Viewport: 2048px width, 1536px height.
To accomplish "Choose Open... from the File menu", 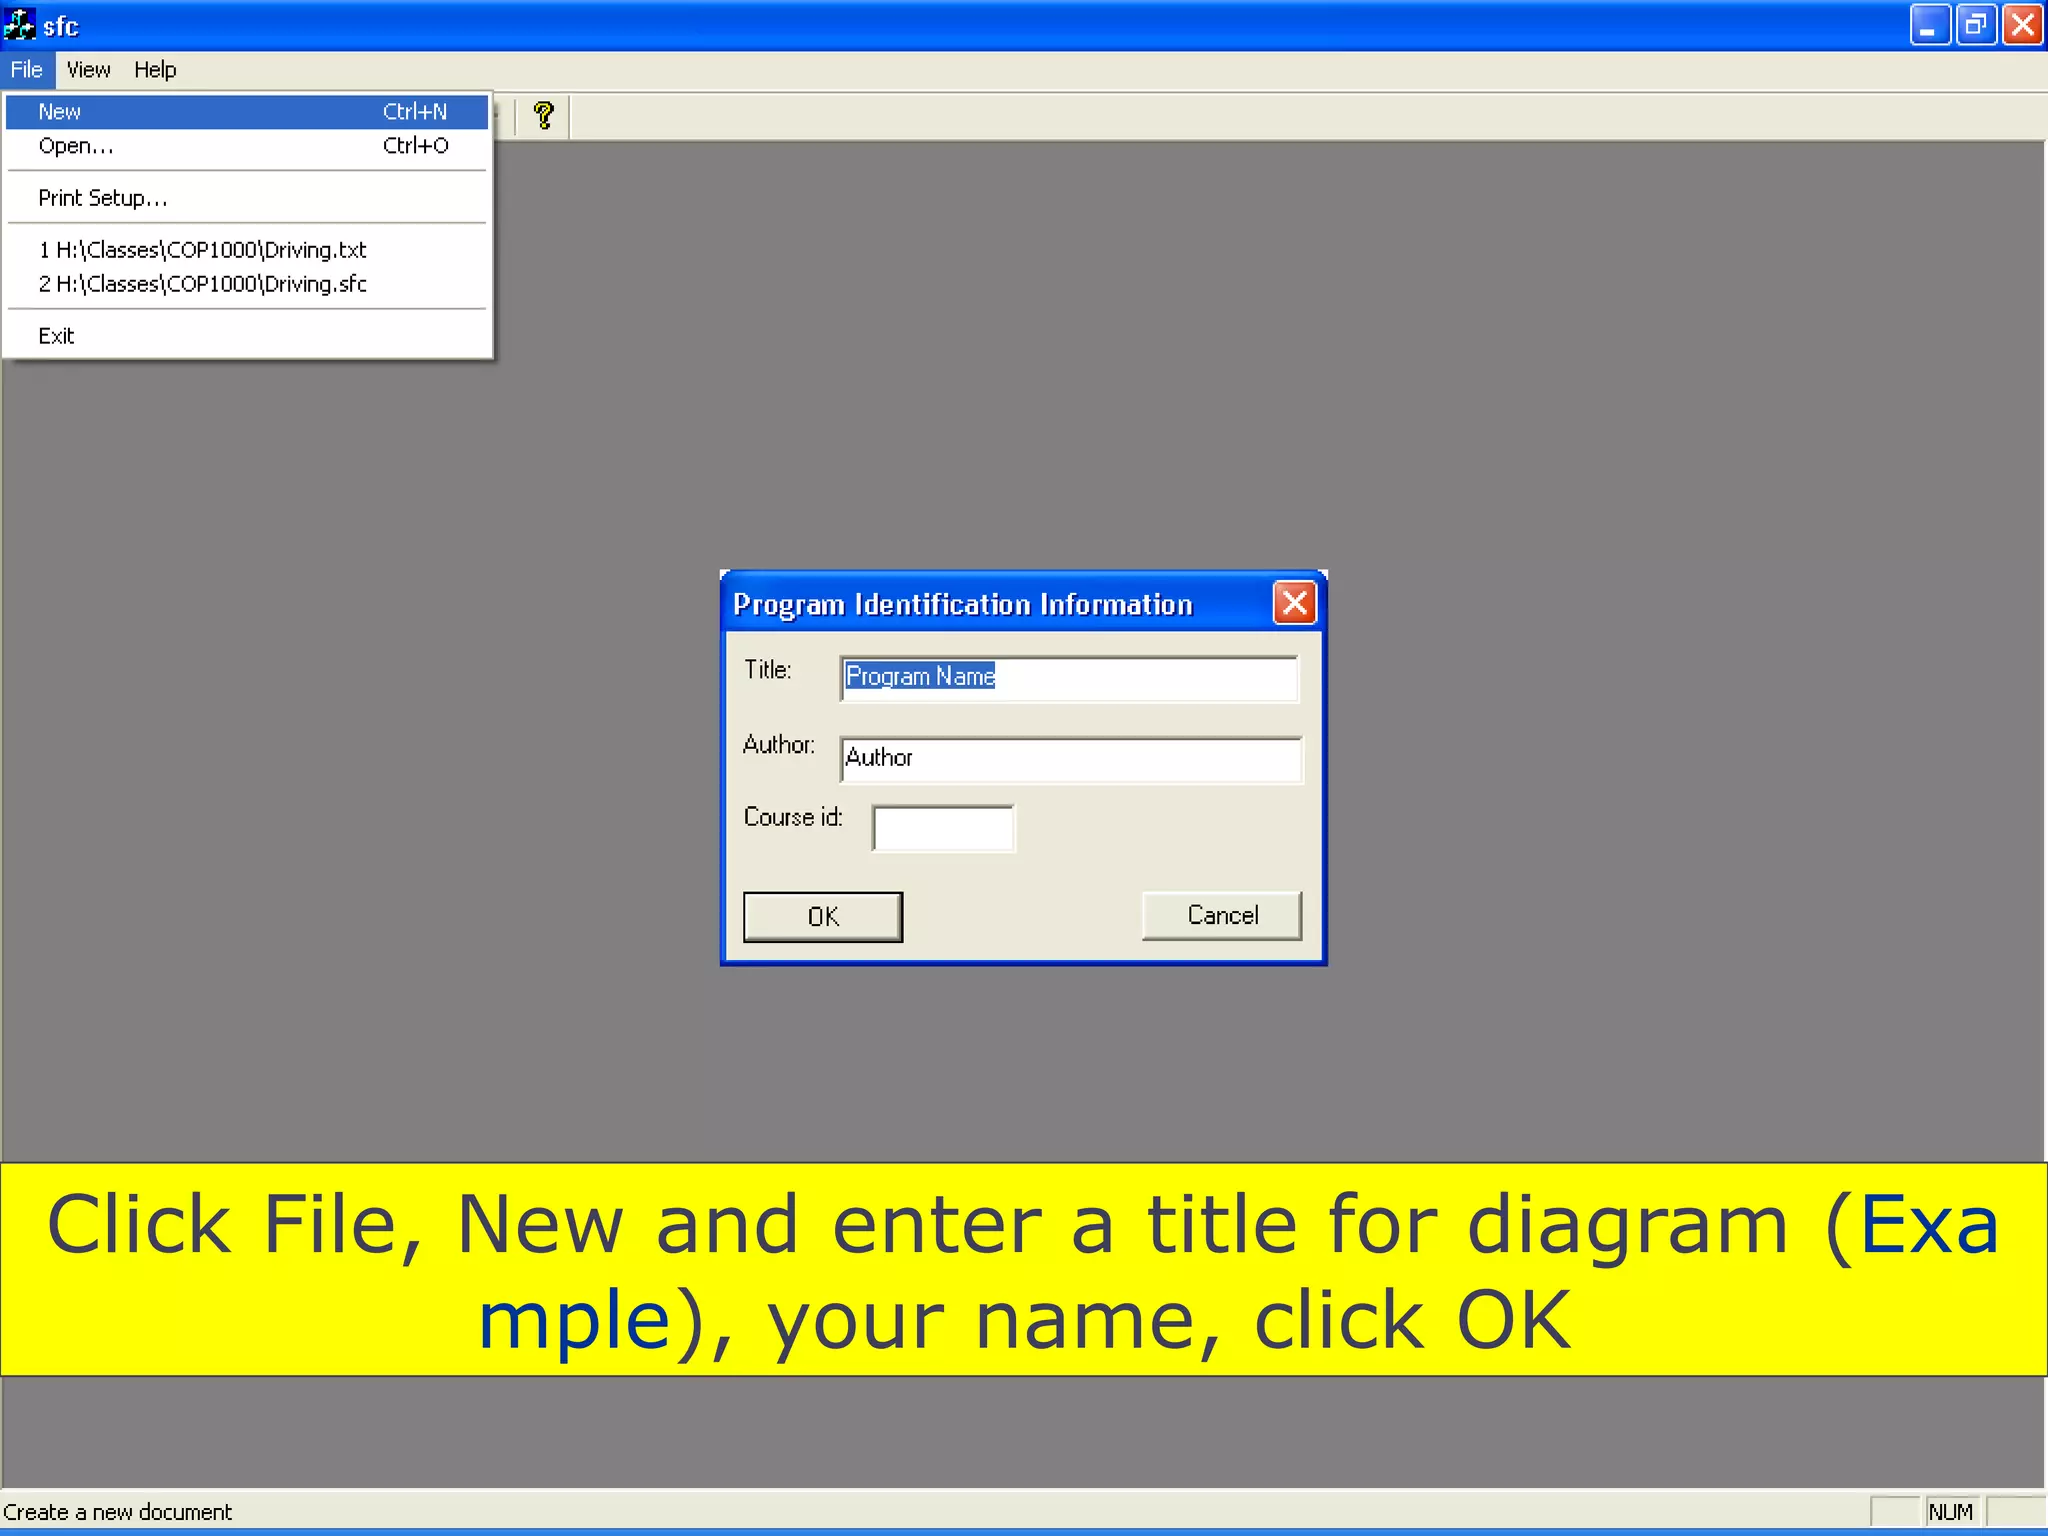I will 247,146.
